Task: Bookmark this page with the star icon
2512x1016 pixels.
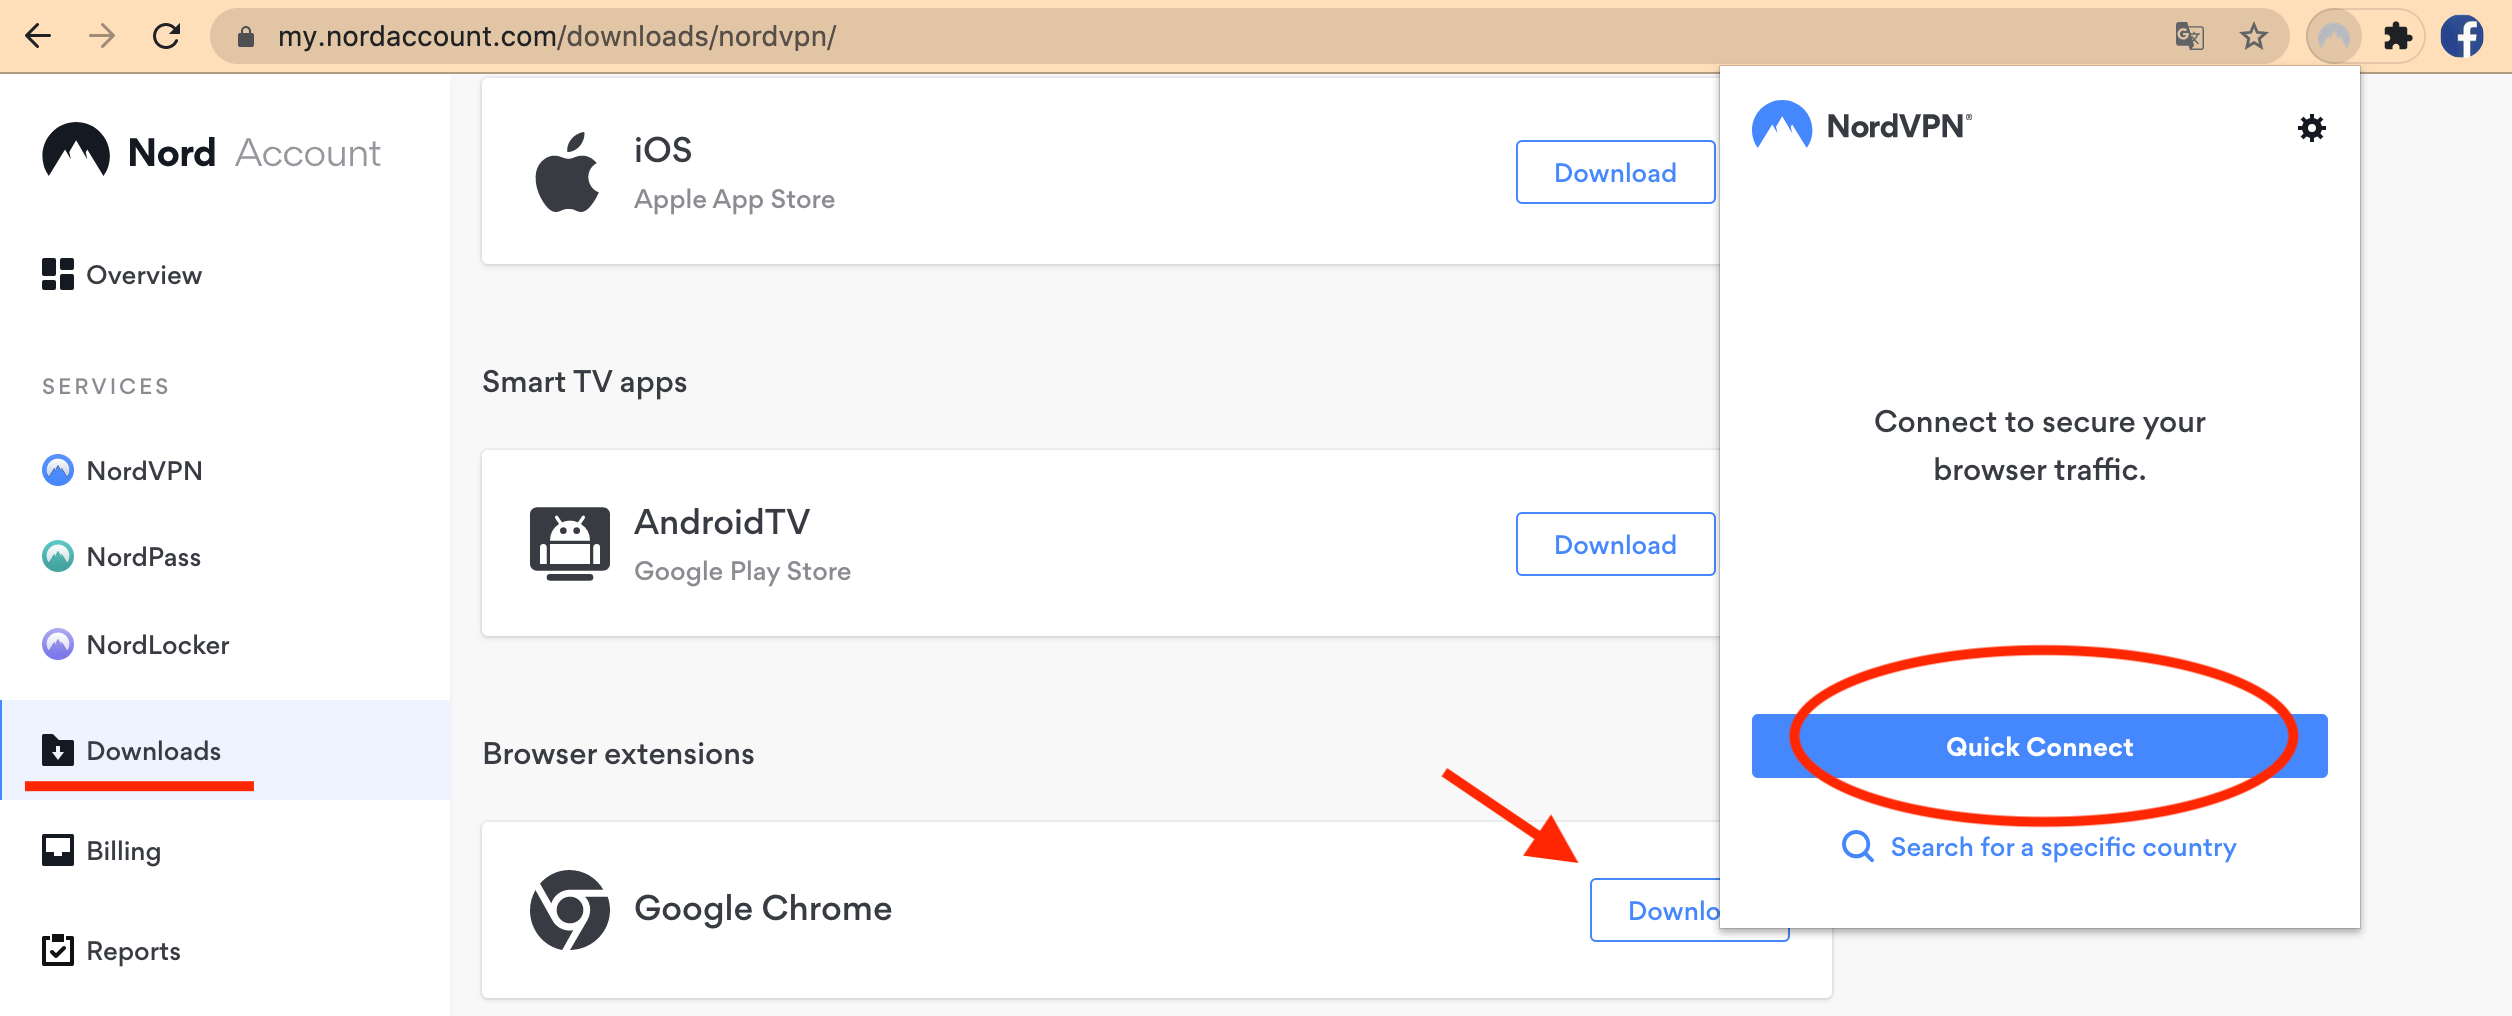Action: tap(2253, 37)
